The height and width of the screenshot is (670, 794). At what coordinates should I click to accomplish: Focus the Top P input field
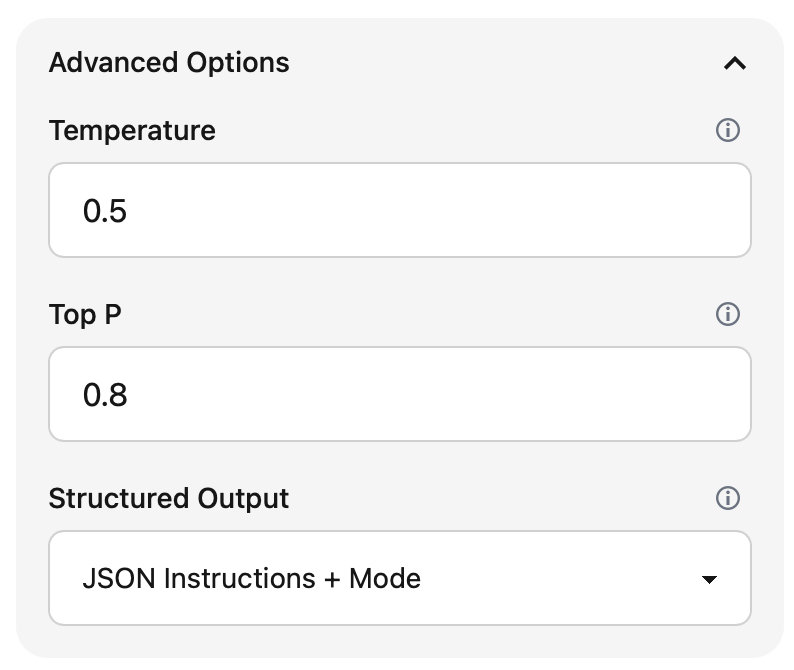click(399, 395)
